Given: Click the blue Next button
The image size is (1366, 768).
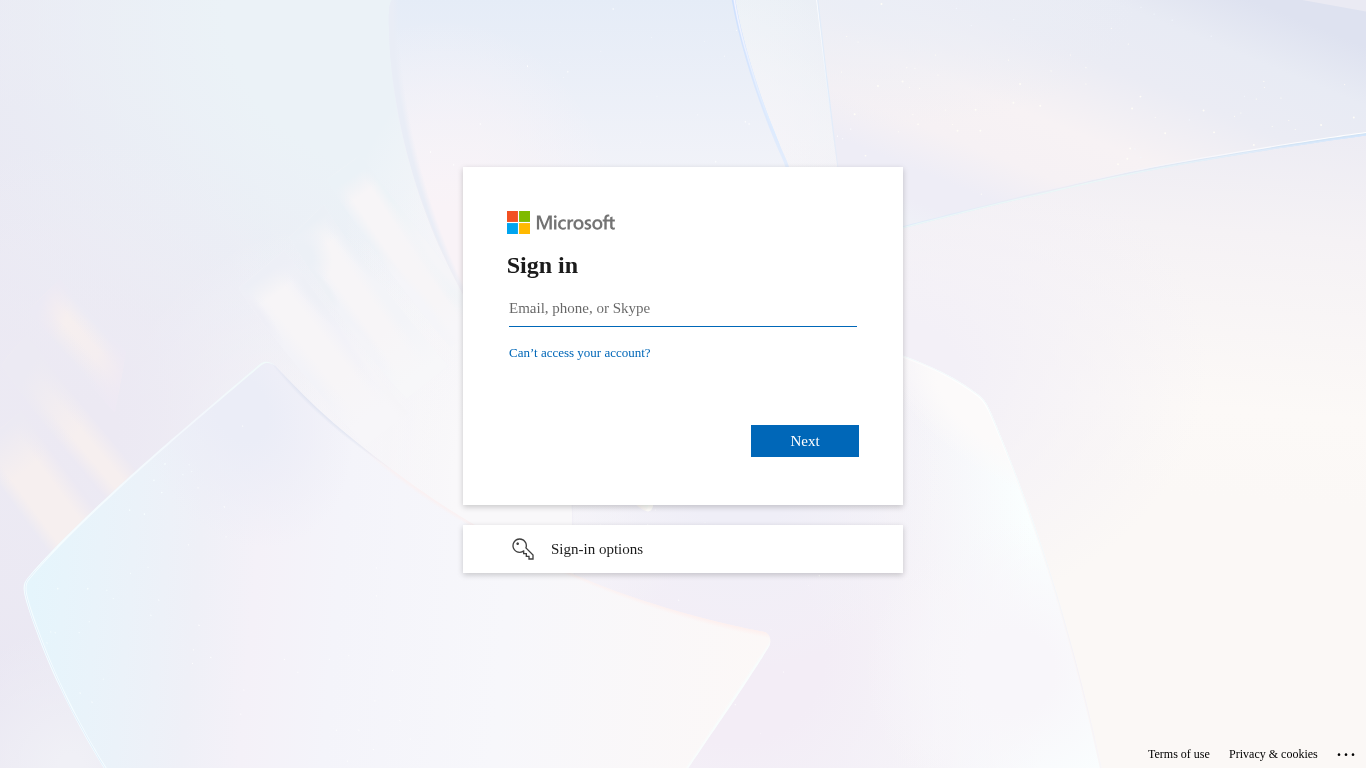Looking at the screenshot, I should pos(805,441).
